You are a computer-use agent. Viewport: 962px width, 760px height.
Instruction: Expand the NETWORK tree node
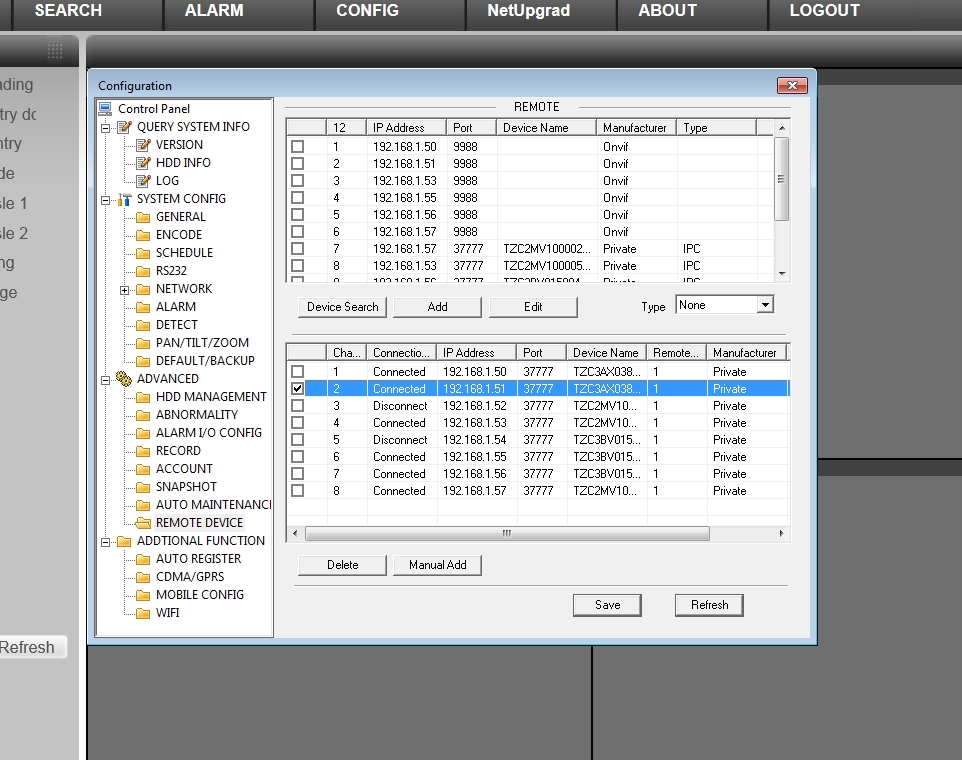pos(124,289)
